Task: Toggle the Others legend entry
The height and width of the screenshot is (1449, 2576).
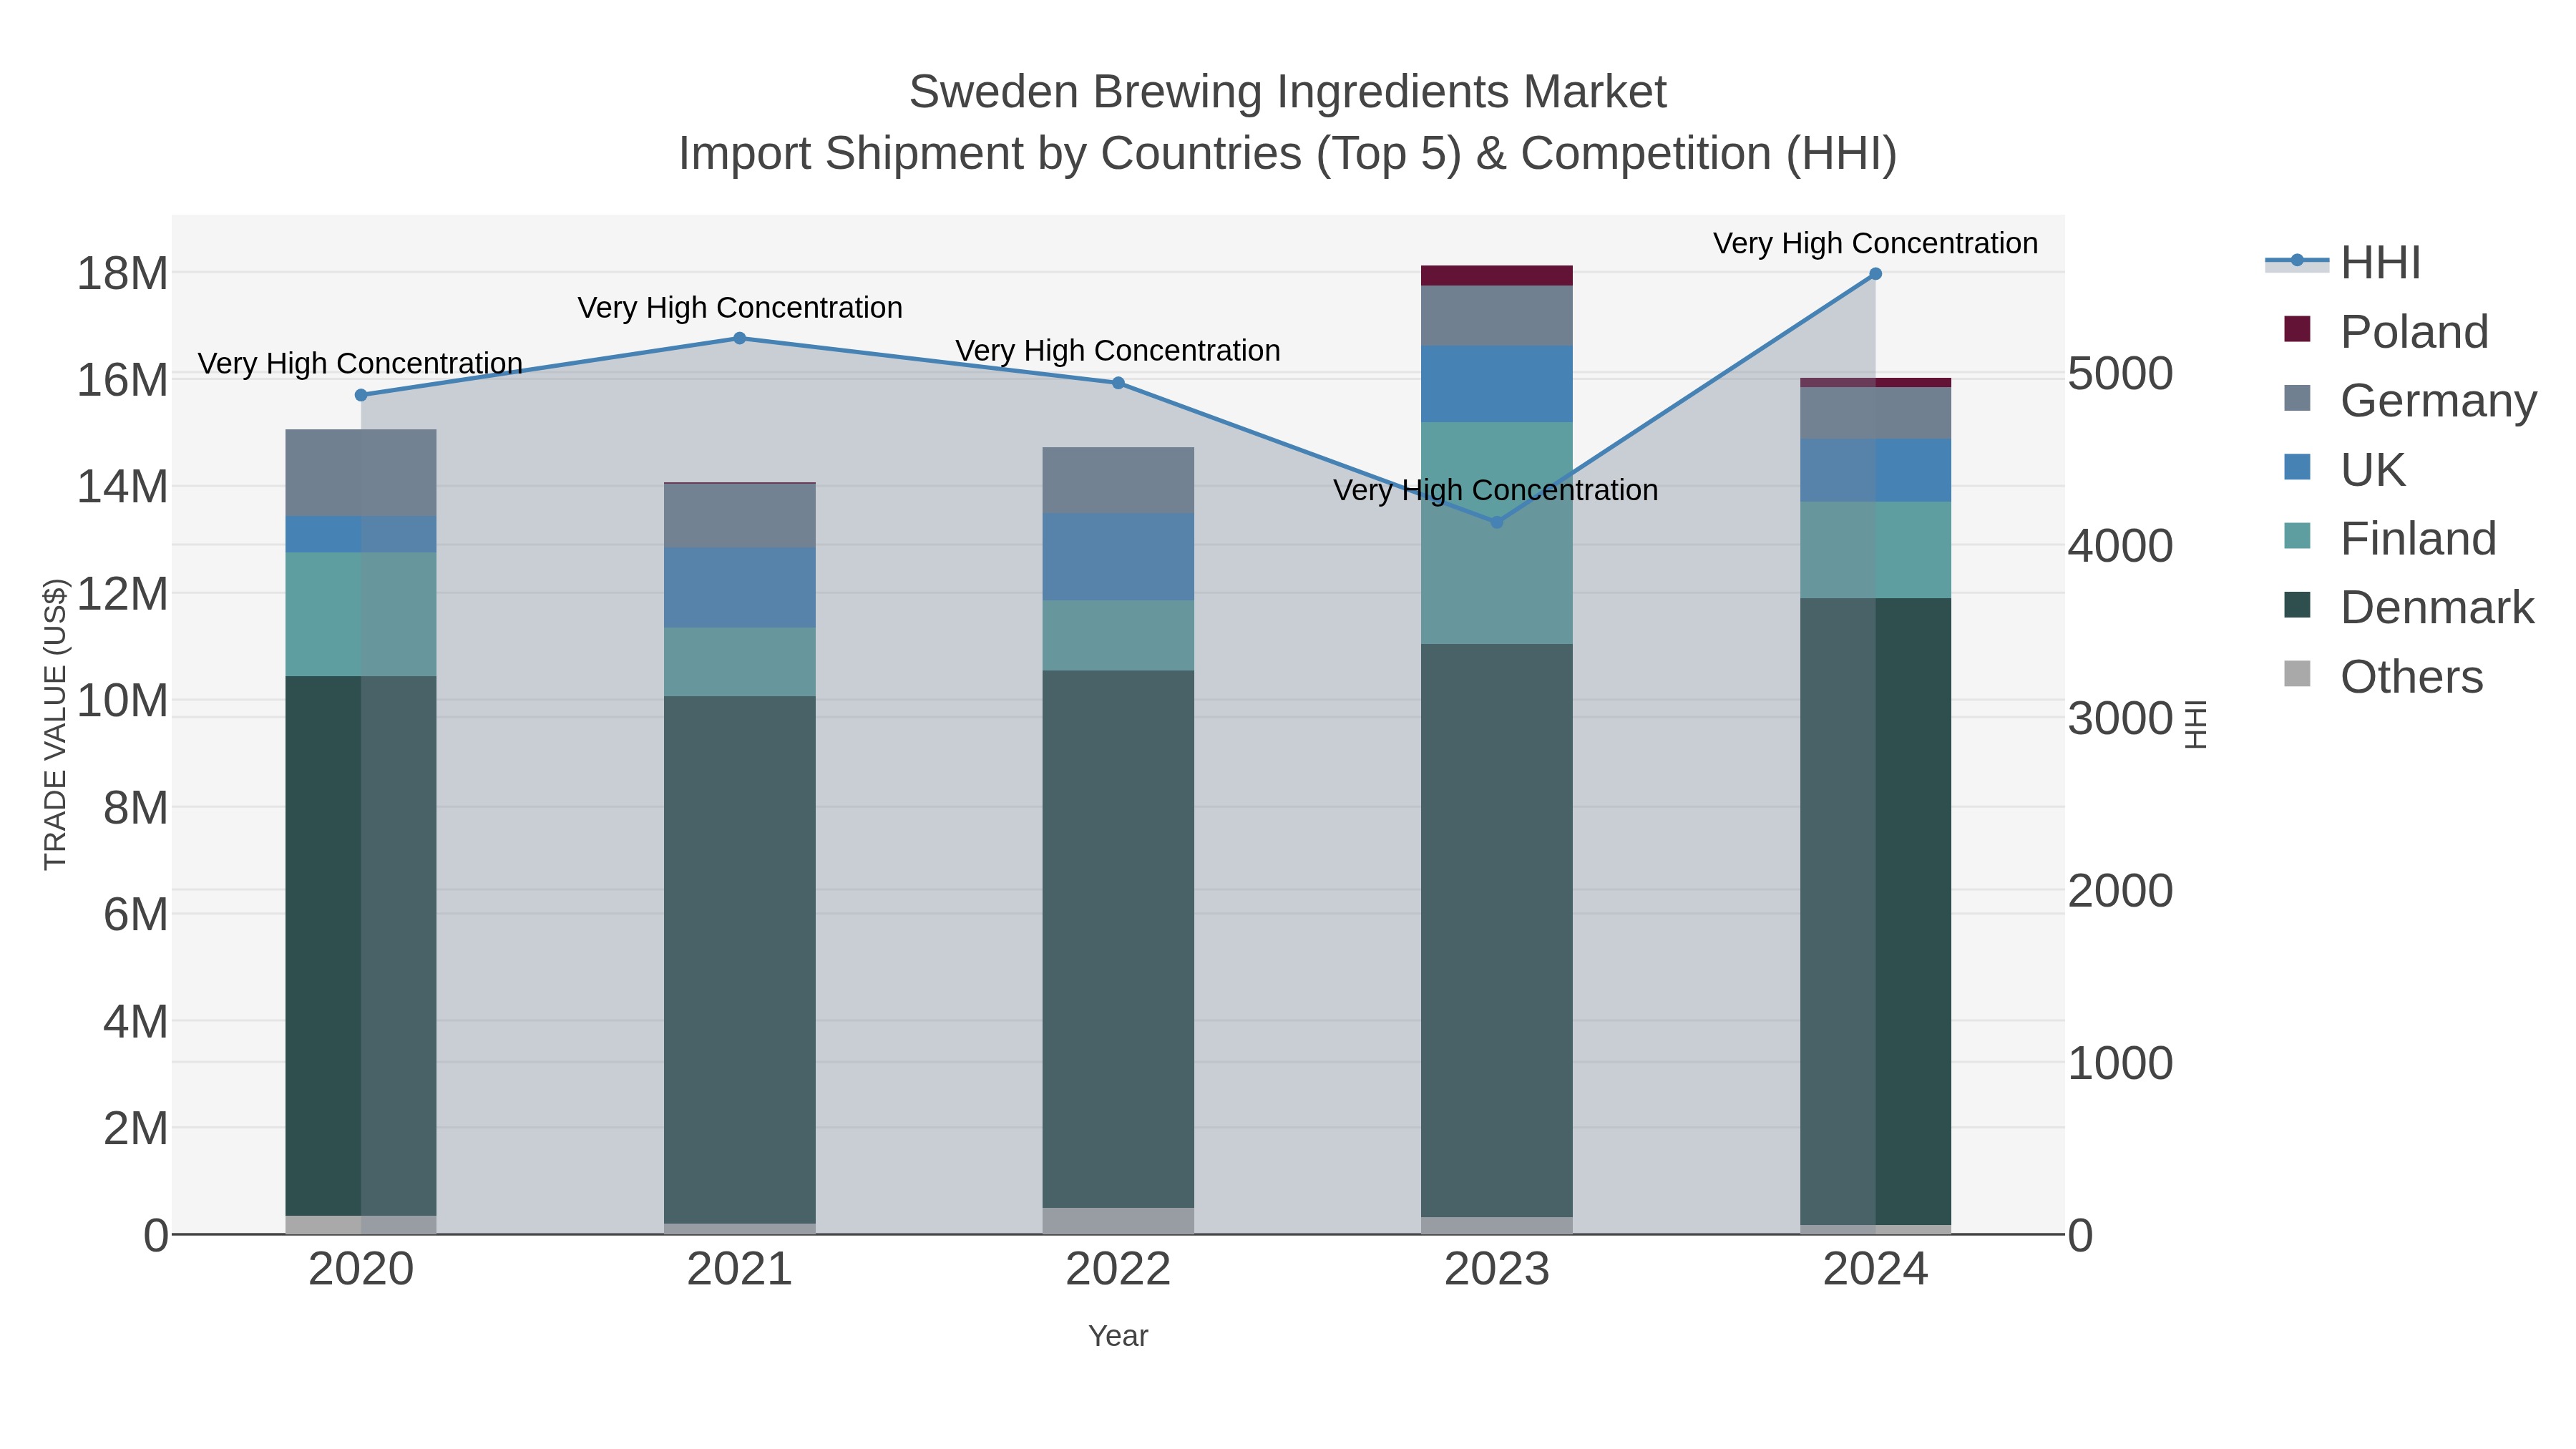Action: [2383, 676]
